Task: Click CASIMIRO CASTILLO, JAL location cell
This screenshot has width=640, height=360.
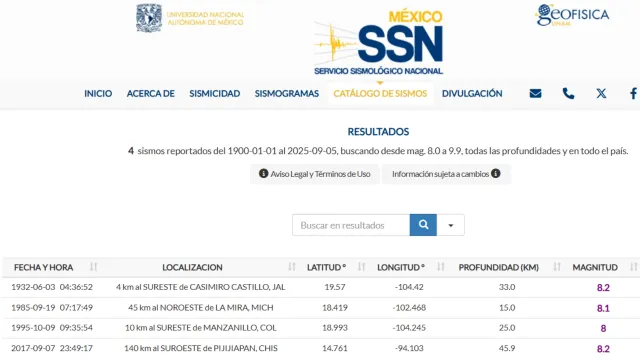Action: tap(200, 287)
